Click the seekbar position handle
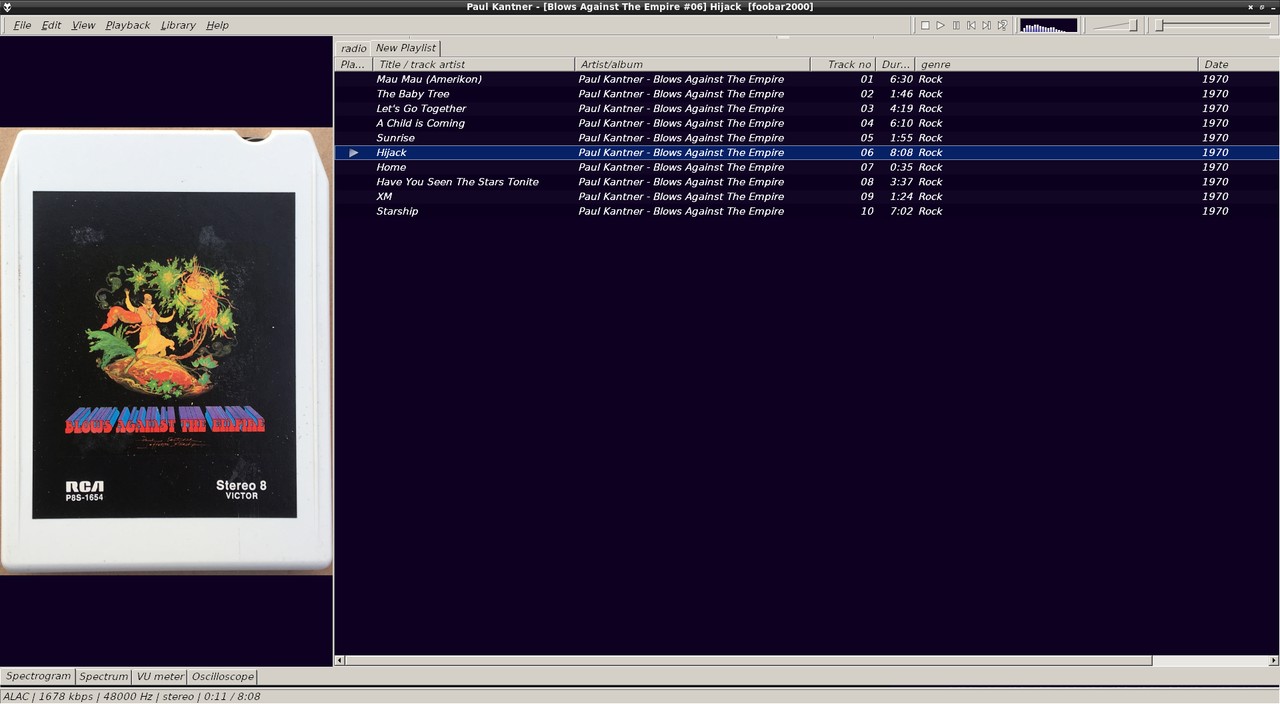1280x704 pixels. click(x=1160, y=25)
